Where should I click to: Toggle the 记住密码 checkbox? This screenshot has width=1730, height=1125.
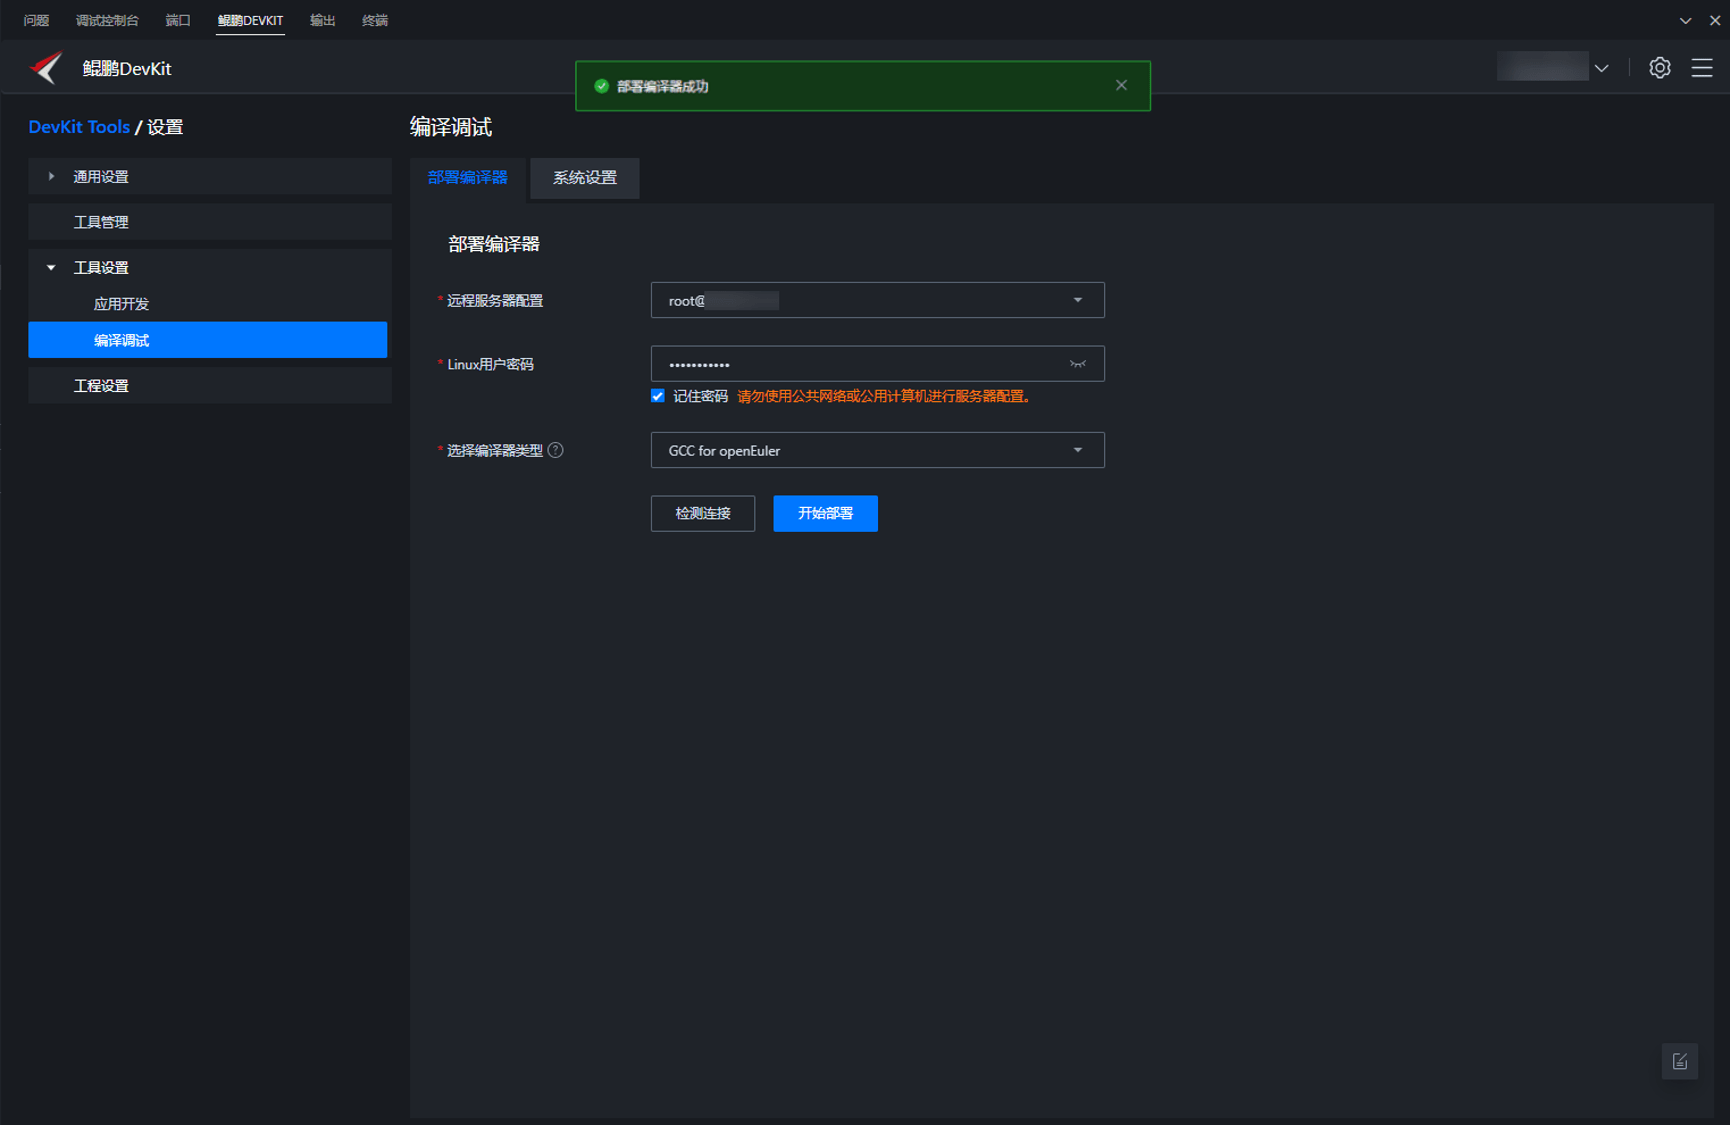(x=658, y=396)
